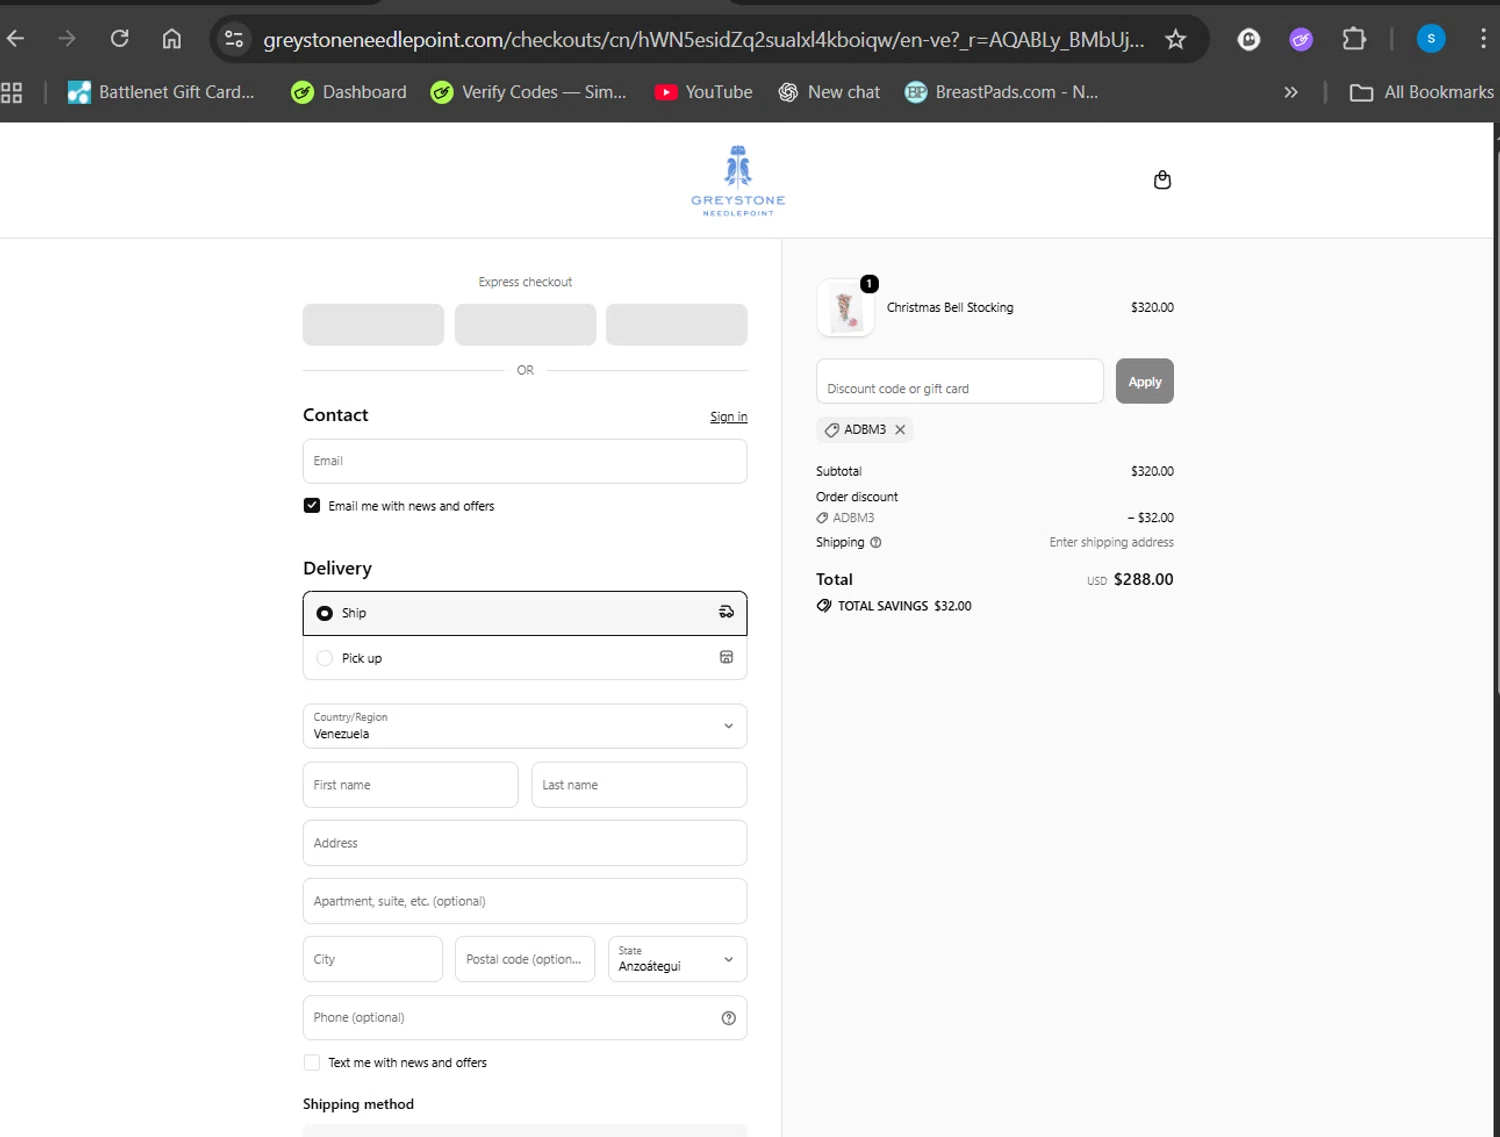Viewport: 1500px width, 1137px height.
Task: Click the phone field help icon
Action: point(728,1018)
